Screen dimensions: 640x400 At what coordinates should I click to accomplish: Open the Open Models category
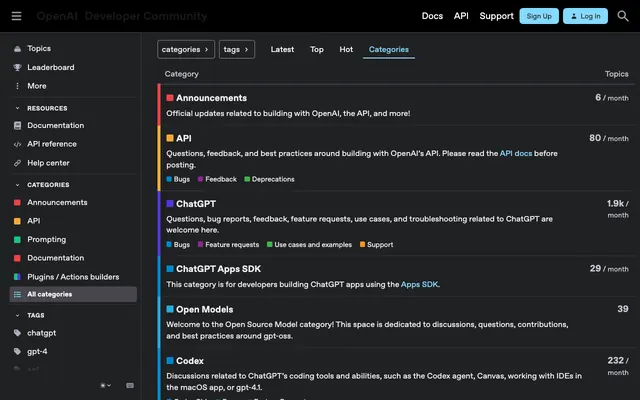pyautogui.click(x=204, y=309)
